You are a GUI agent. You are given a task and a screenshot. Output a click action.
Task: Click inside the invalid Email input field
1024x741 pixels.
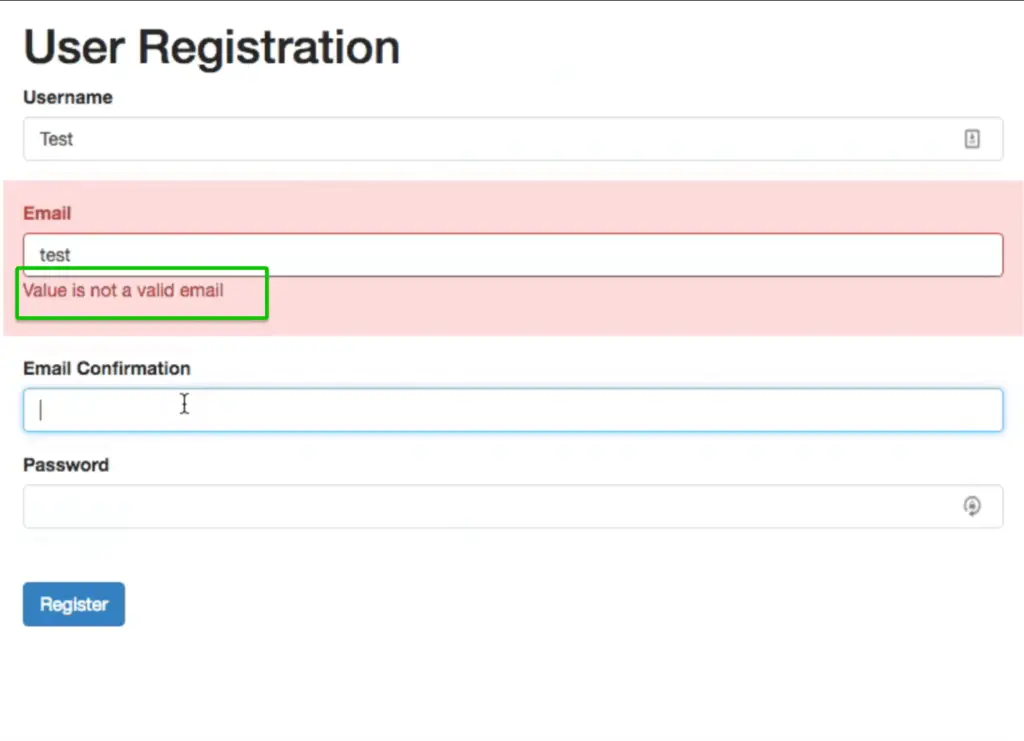click(500, 255)
